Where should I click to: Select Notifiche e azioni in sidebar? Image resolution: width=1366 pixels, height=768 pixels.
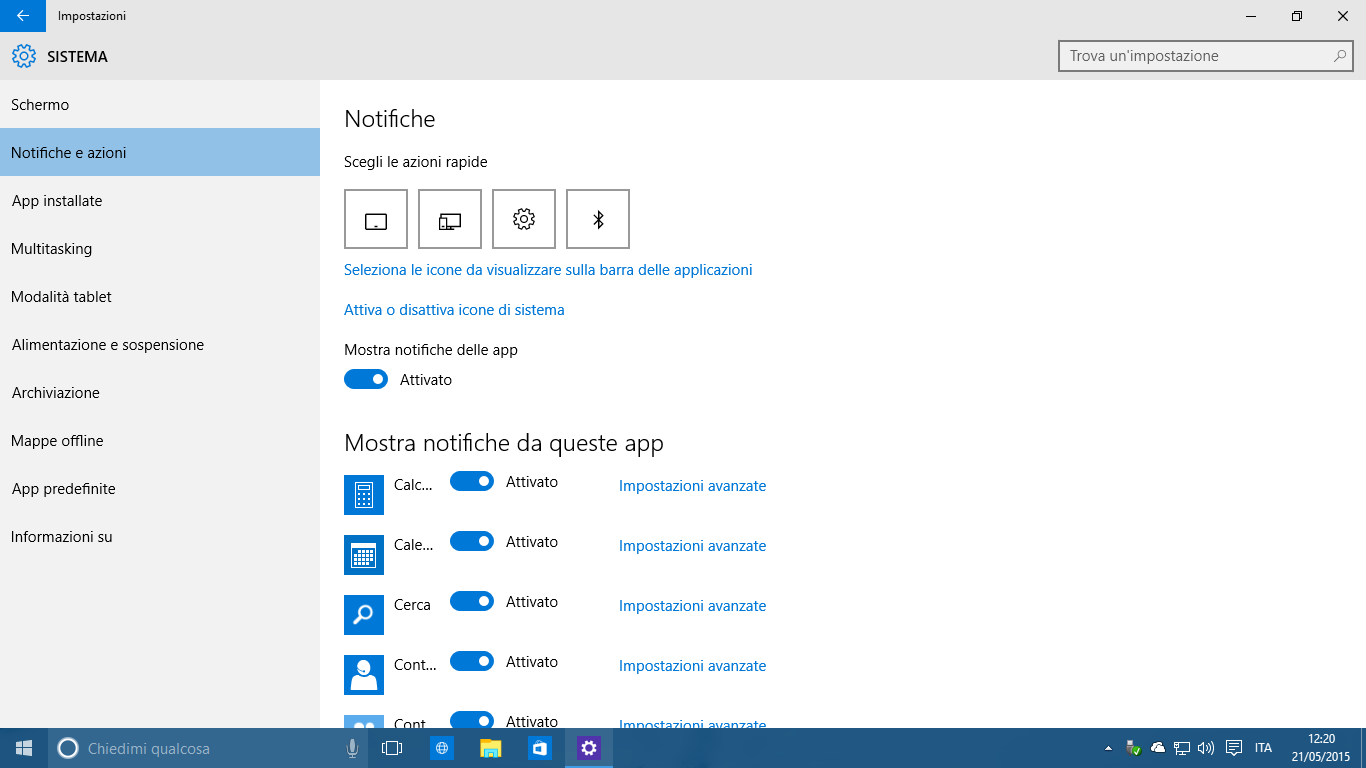(160, 153)
